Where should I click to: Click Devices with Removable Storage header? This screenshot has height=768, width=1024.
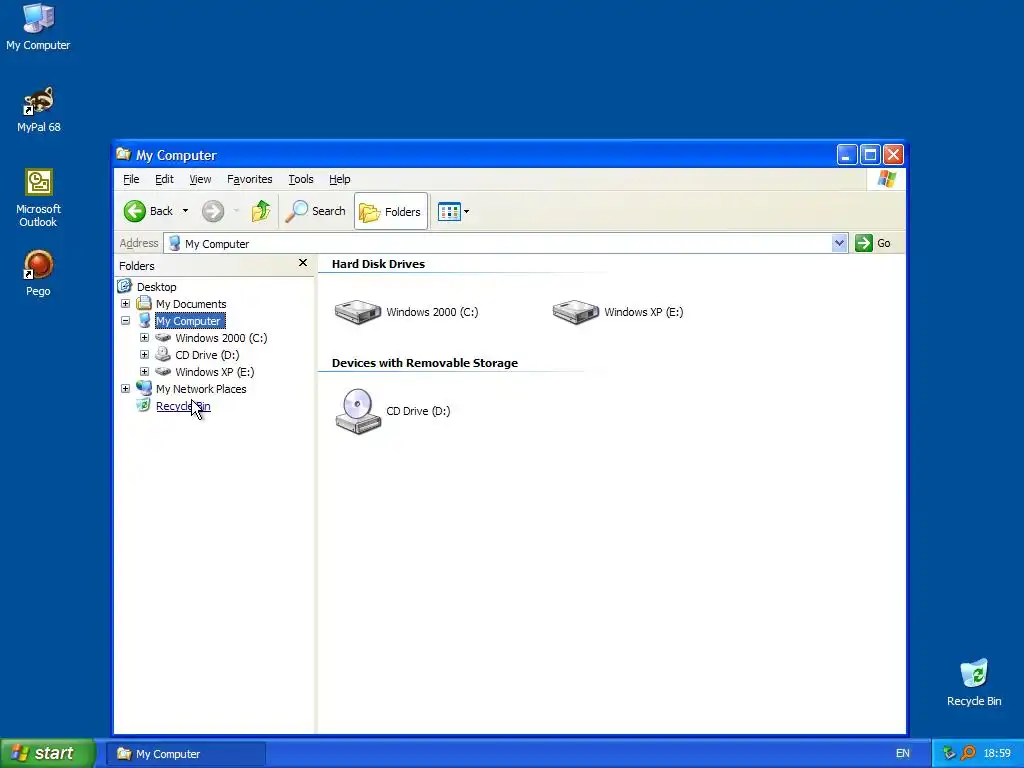(424, 363)
